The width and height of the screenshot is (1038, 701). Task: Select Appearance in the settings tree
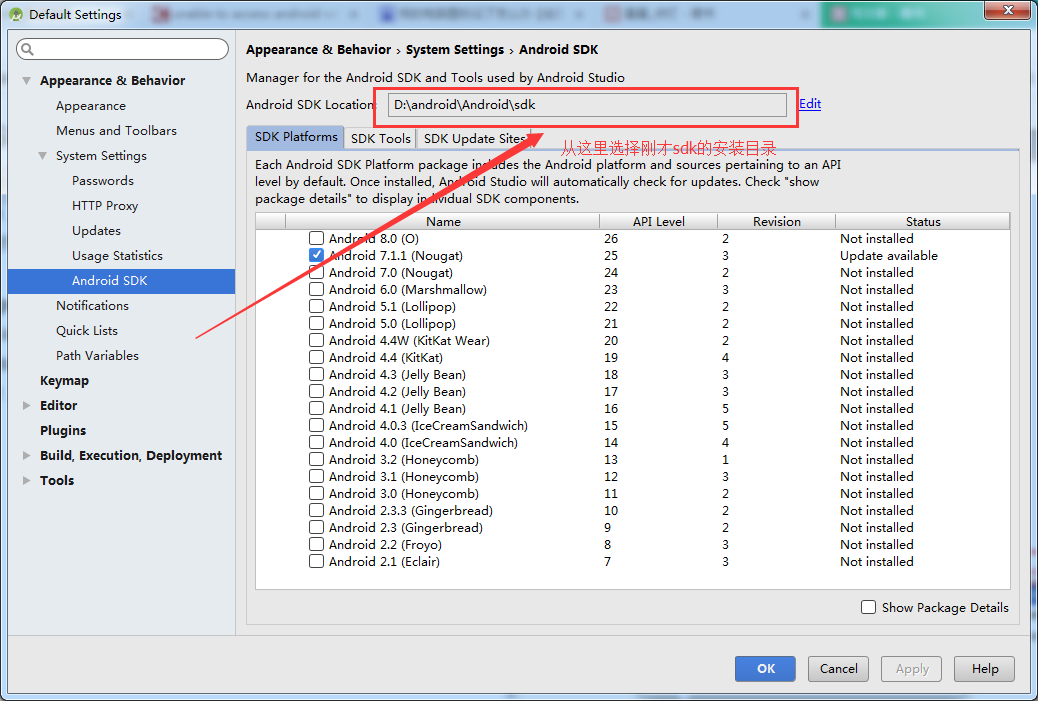[x=91, y=106]
